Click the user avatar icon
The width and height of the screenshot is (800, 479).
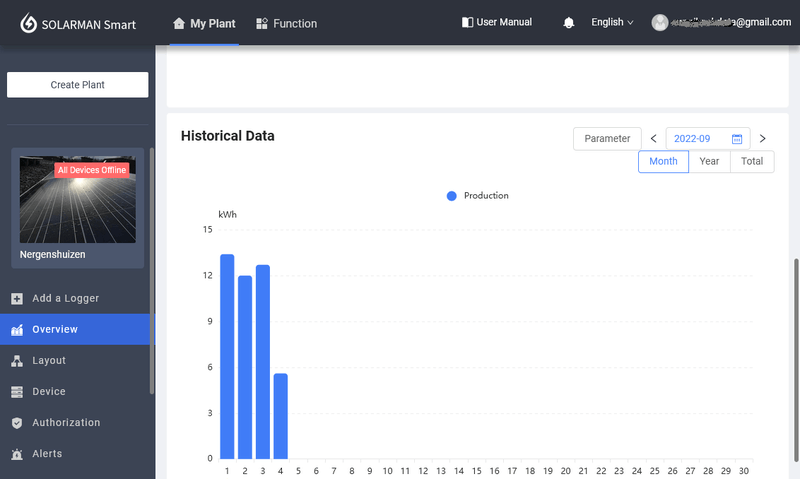pyautogui.click(x=660, y=22)
